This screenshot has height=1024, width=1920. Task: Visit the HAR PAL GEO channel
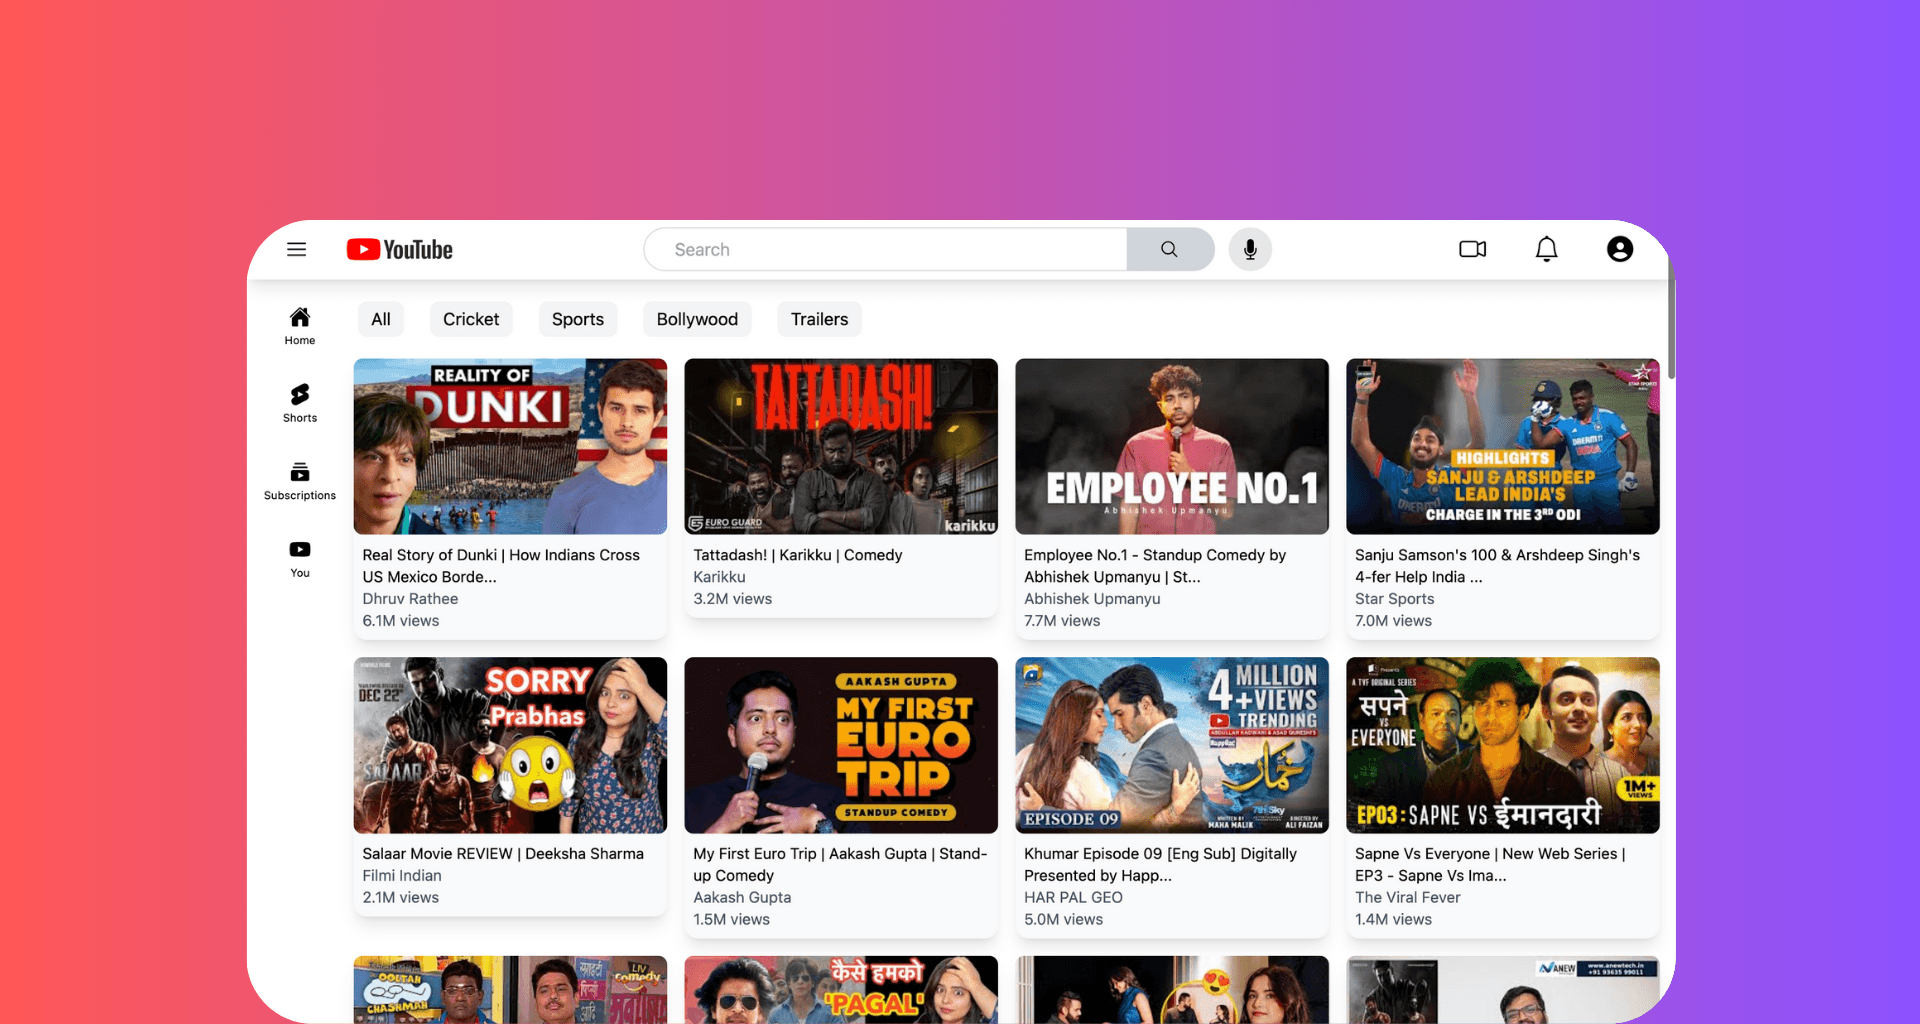point(1073,898)
